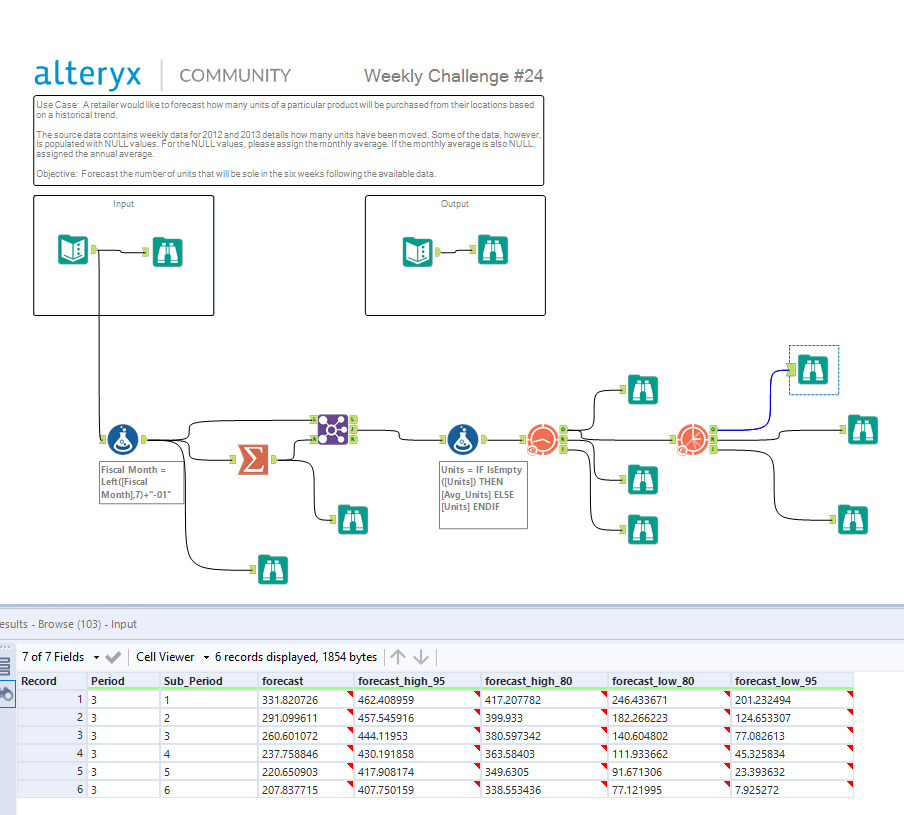Select cell 399.933
This screenshot has width=904, height=815.
pos(544,718)
